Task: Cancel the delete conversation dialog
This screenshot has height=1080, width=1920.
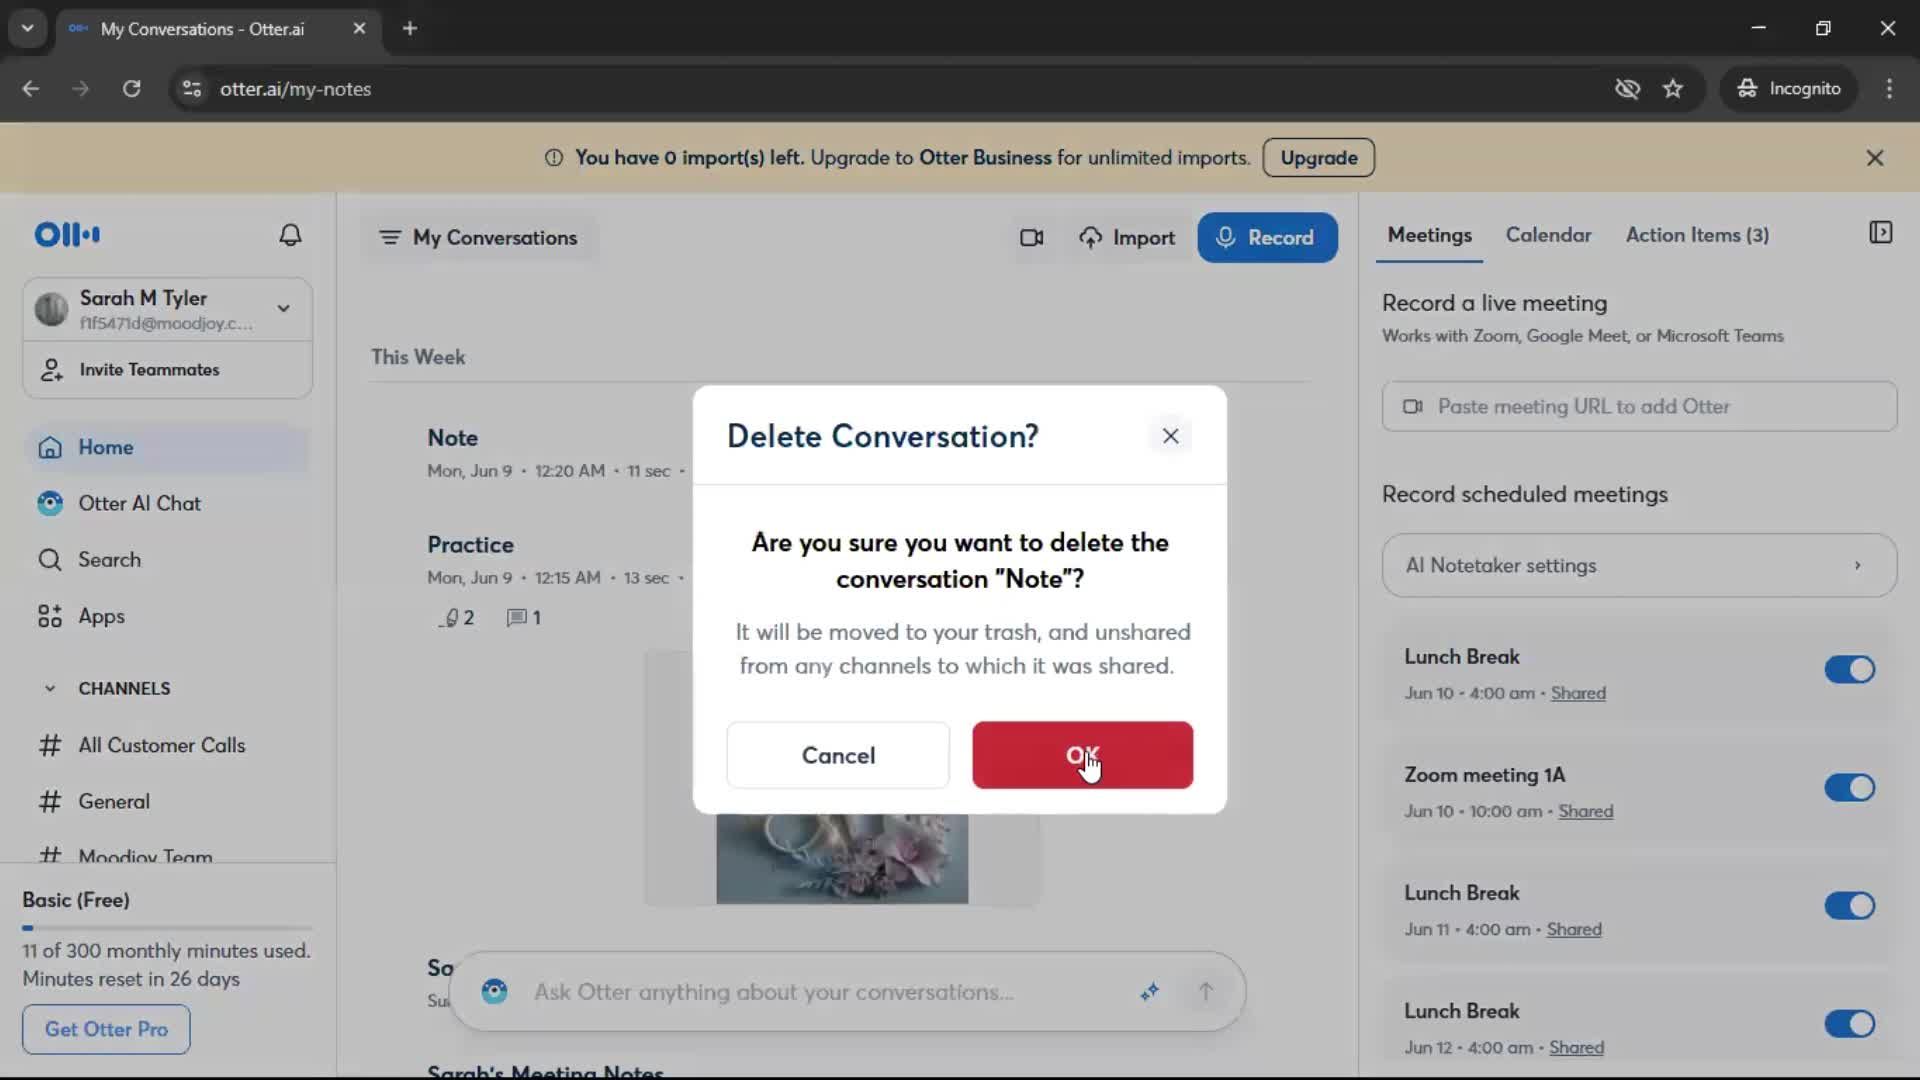Action: click(x=838, y=755)
